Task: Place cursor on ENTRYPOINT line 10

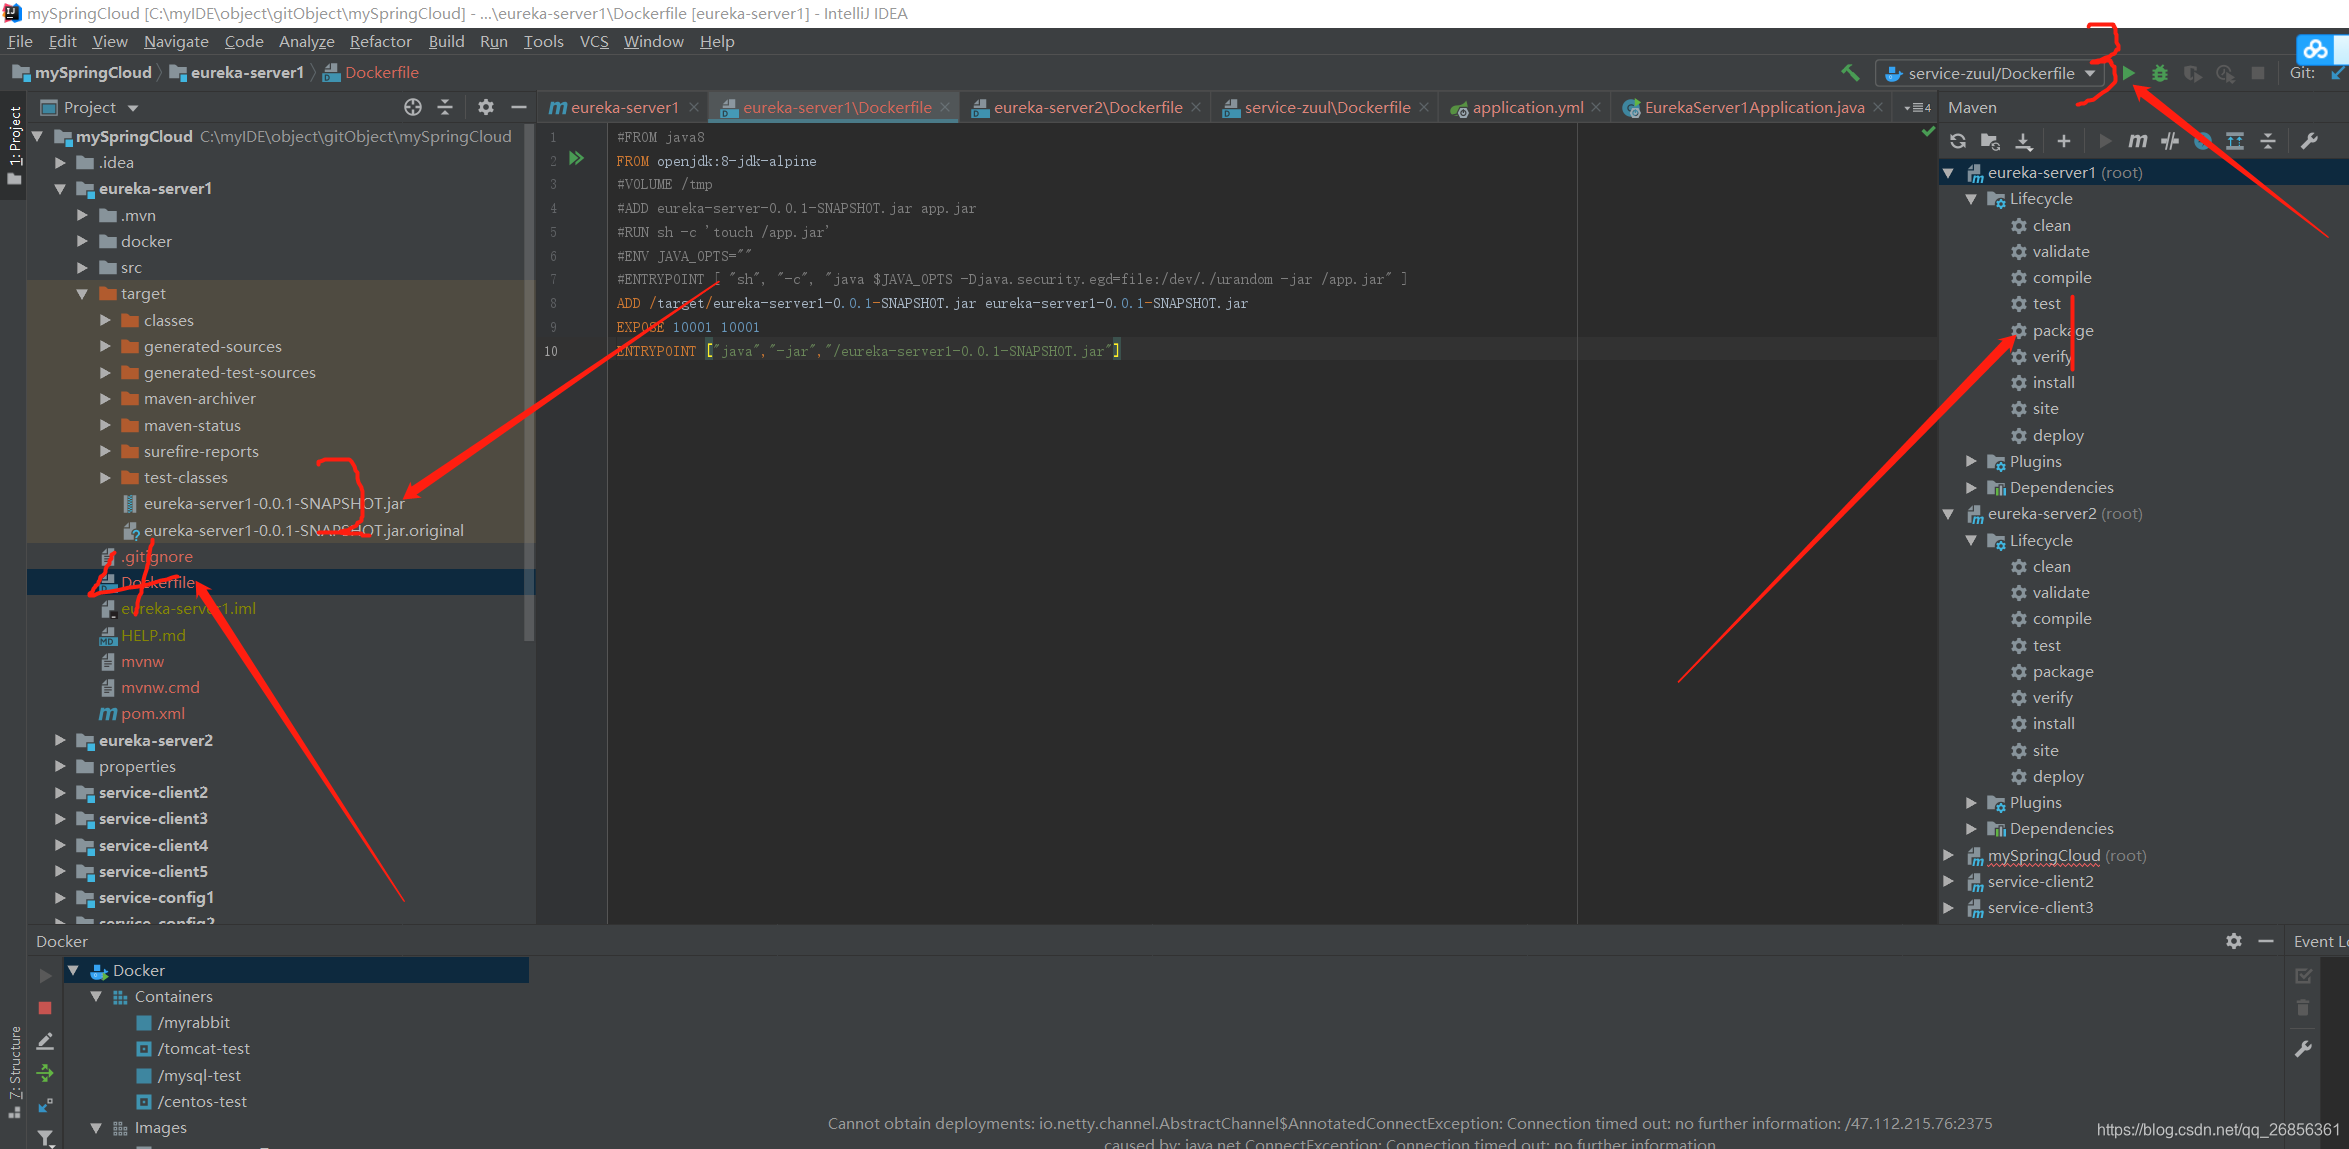Action: (x=867, y=351)
